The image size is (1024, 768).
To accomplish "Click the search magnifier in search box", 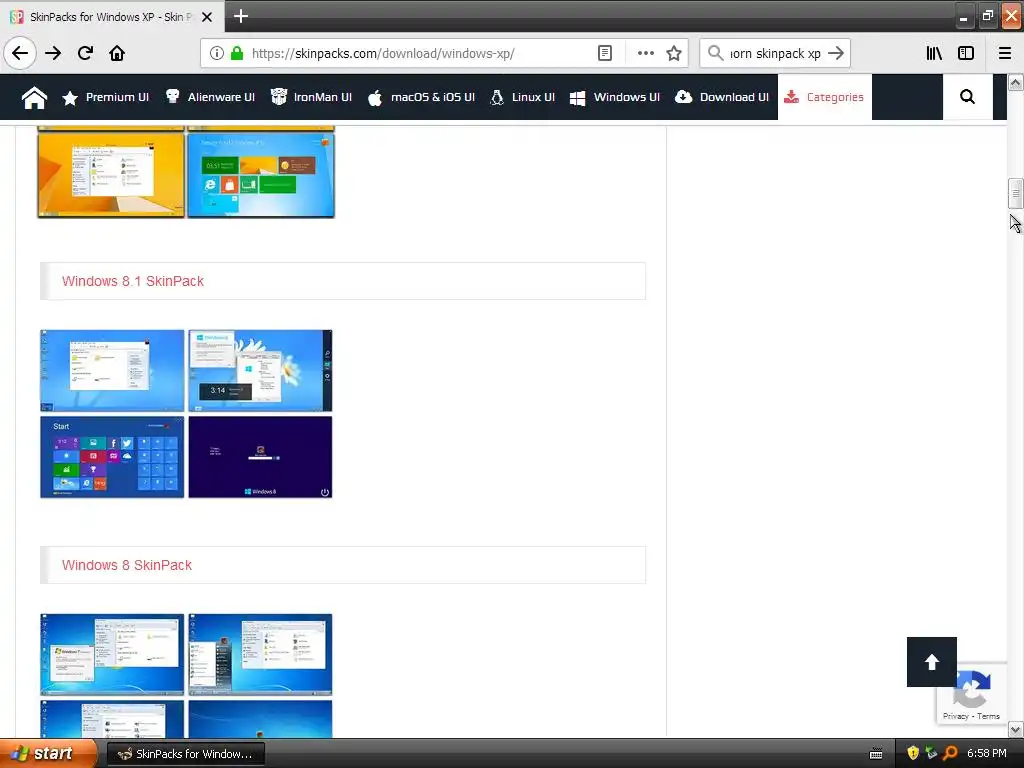I will (715, 53).
